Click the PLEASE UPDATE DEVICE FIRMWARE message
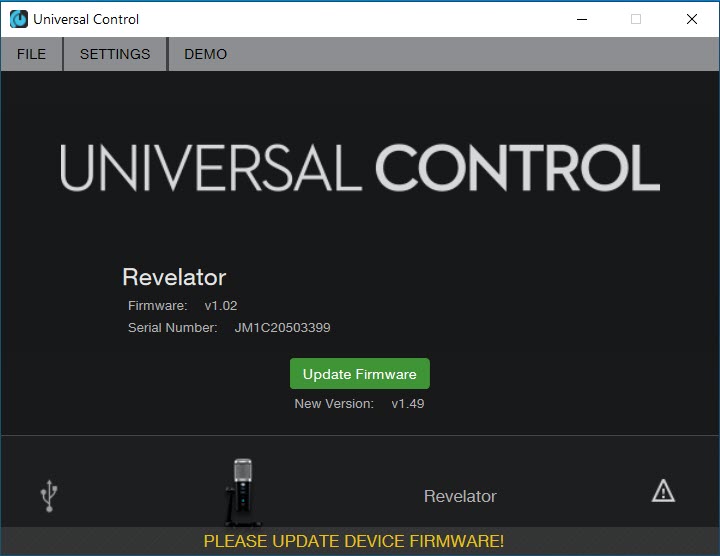The width and height of the screenshot is (720, 556). coord(354,541)
